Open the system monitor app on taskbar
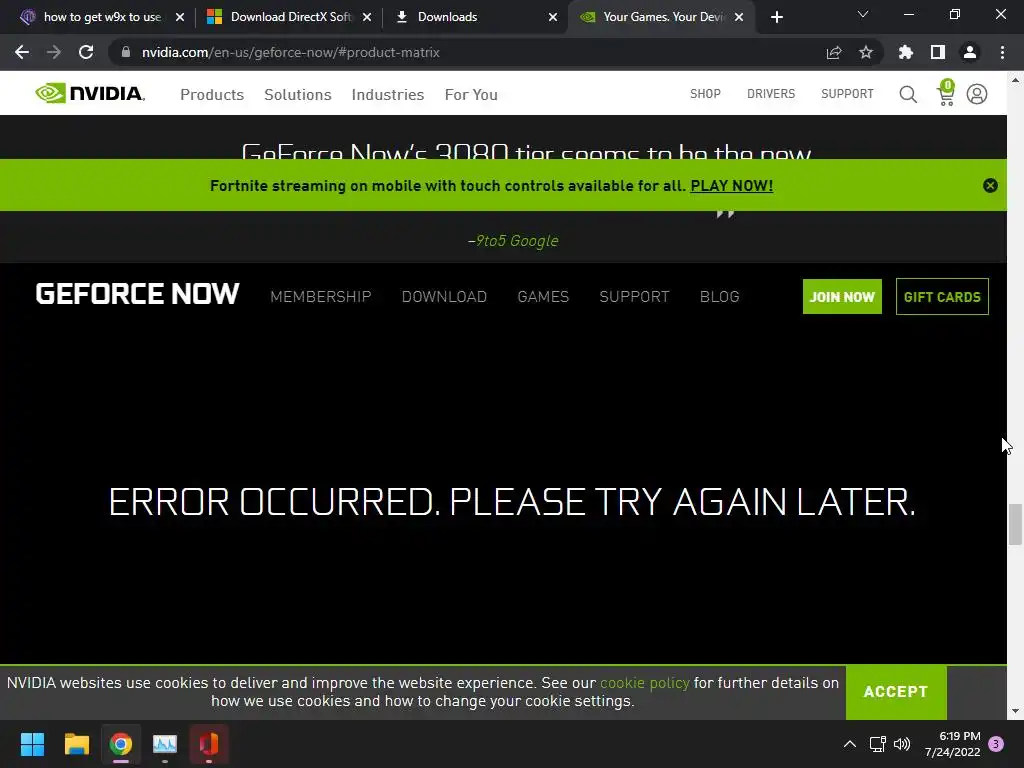Screen dimensions: 1024x768 [x=165, y=744]
